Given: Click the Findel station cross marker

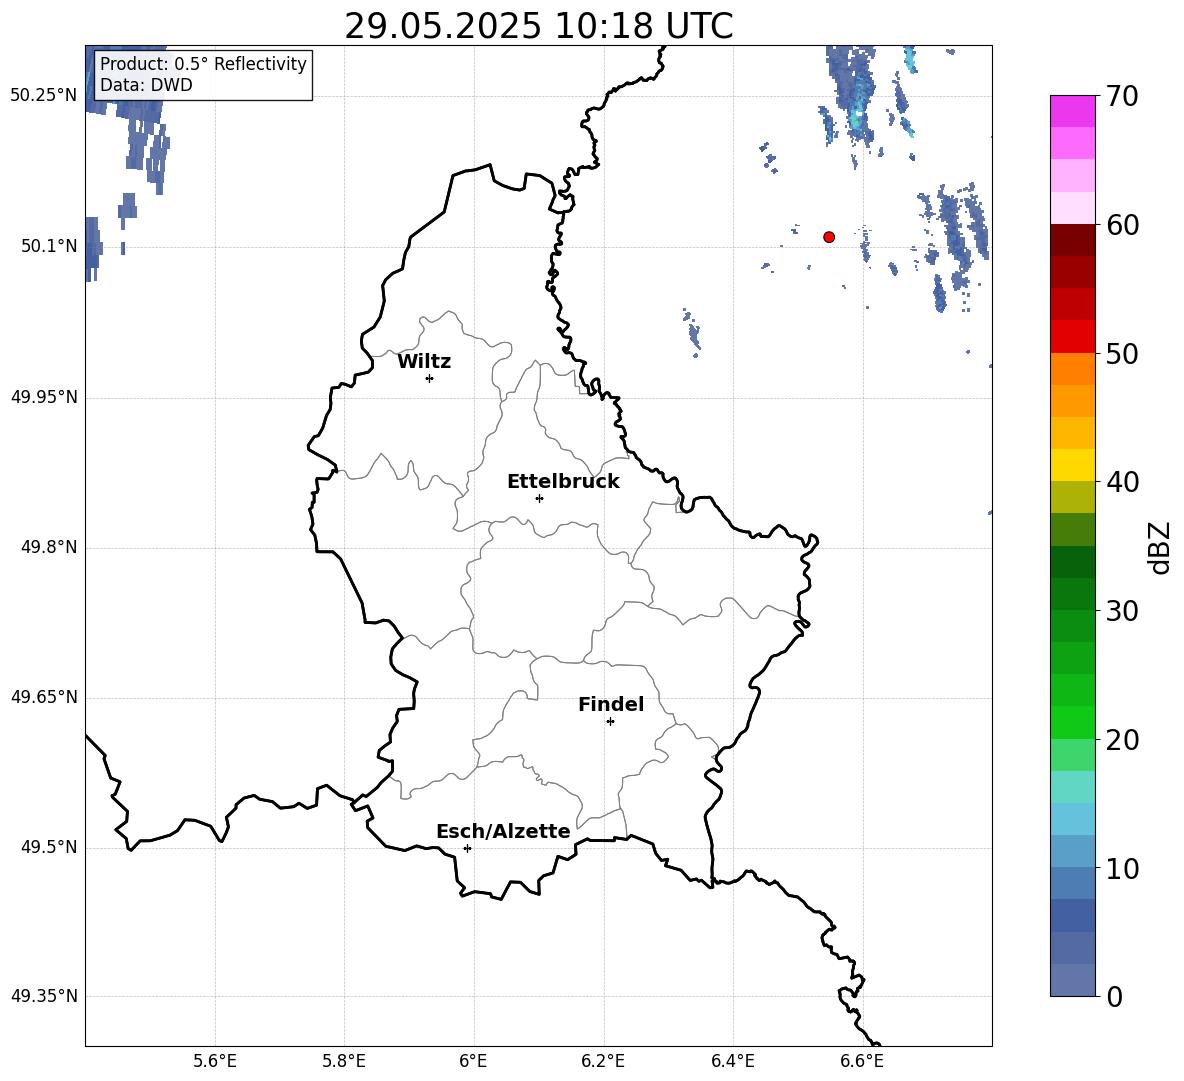Looking at the screenshot, I should (x=610, y=722).
